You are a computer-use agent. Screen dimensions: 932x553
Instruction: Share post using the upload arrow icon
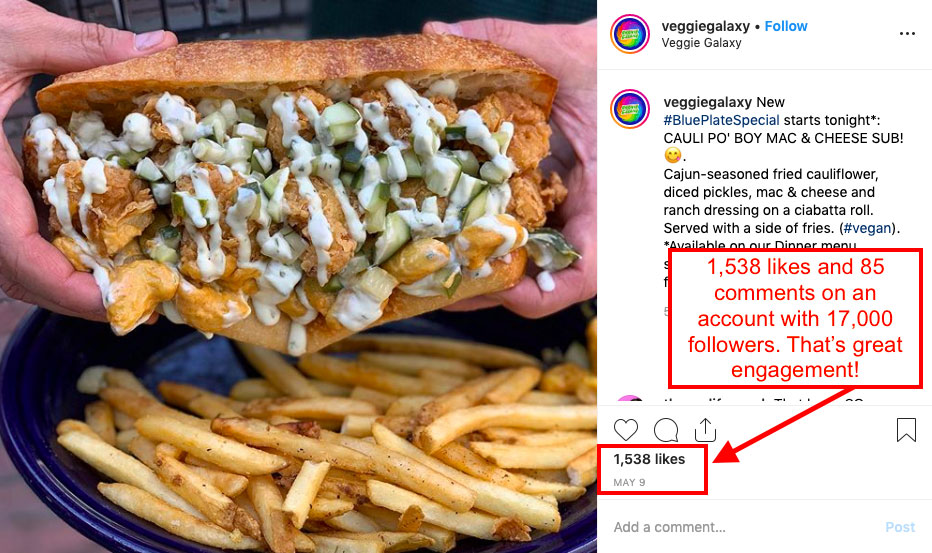click(705, 430)
